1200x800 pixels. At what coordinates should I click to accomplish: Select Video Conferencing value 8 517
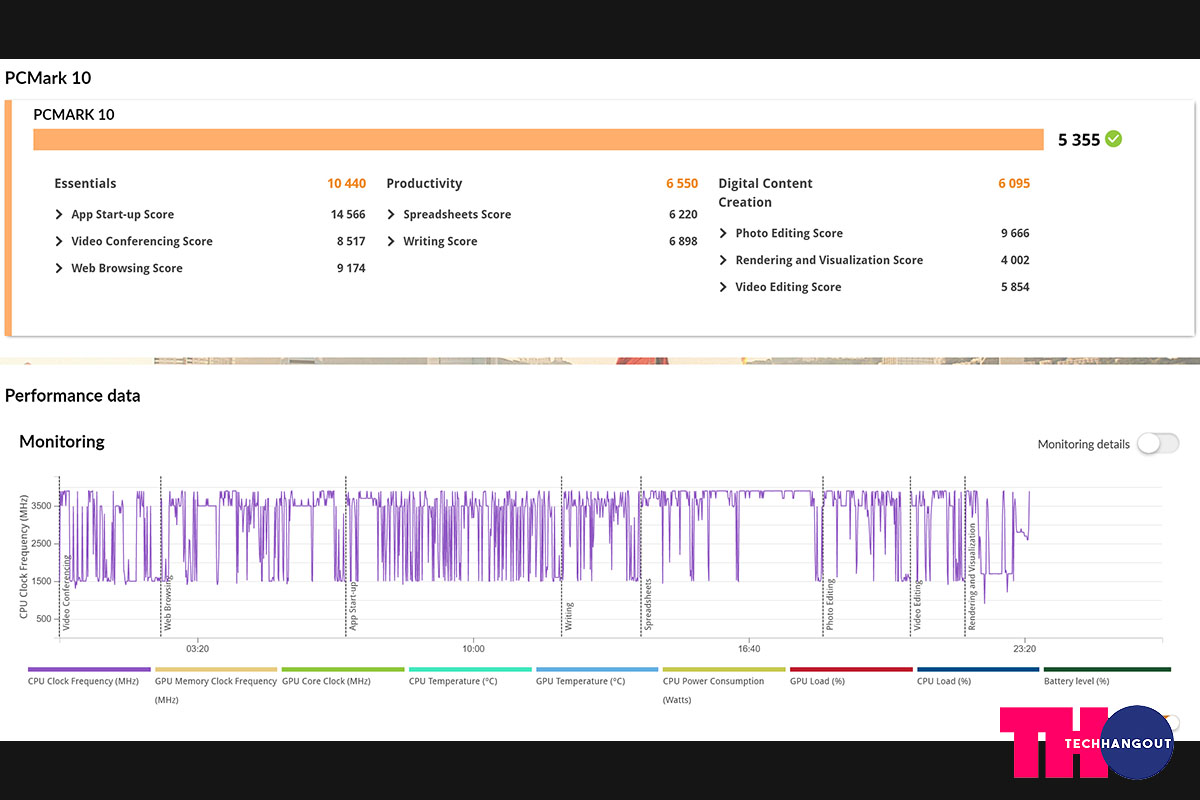(x=351, y=242)
